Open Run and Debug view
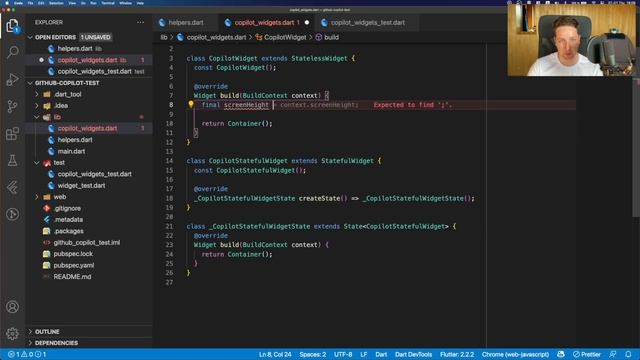640x360 pixels. click(12, 80)
